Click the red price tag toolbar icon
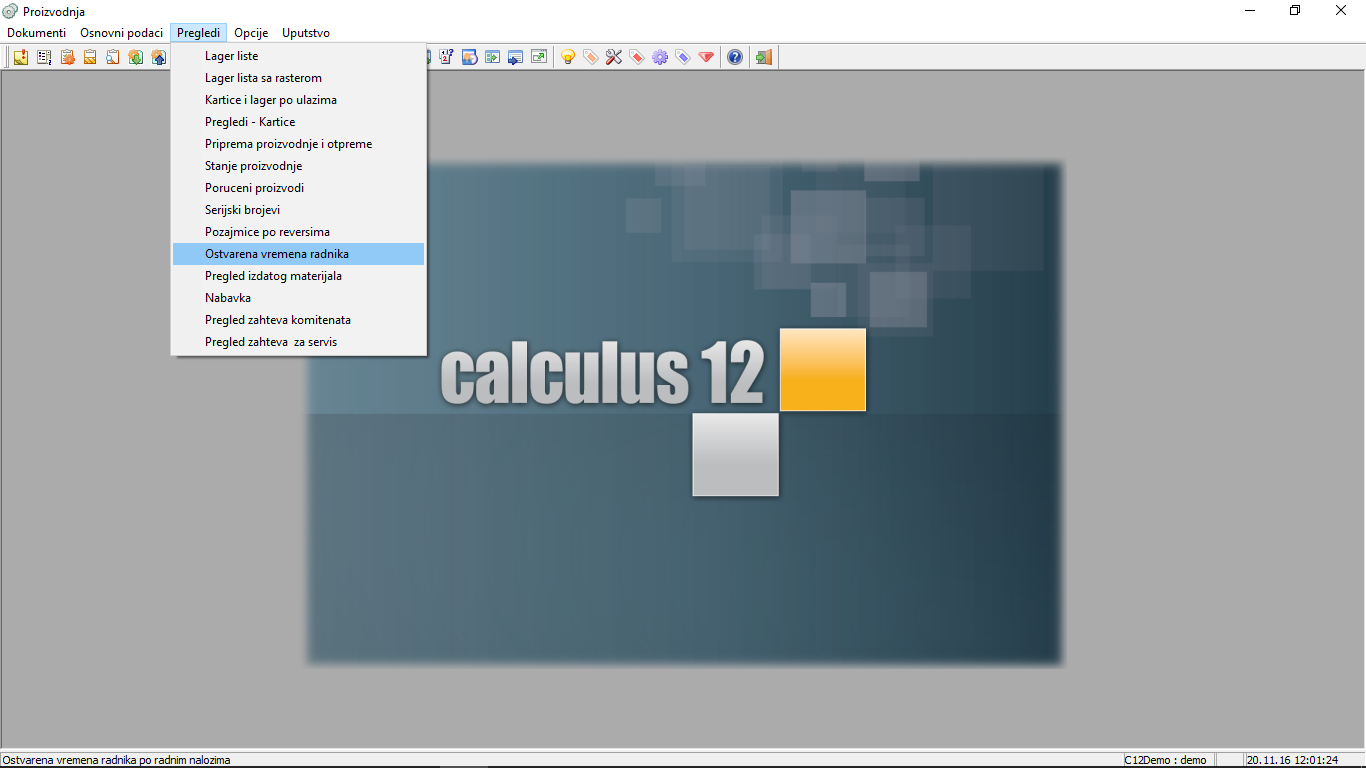Screen dimensions: 1366x768 [x=637, y=57]
